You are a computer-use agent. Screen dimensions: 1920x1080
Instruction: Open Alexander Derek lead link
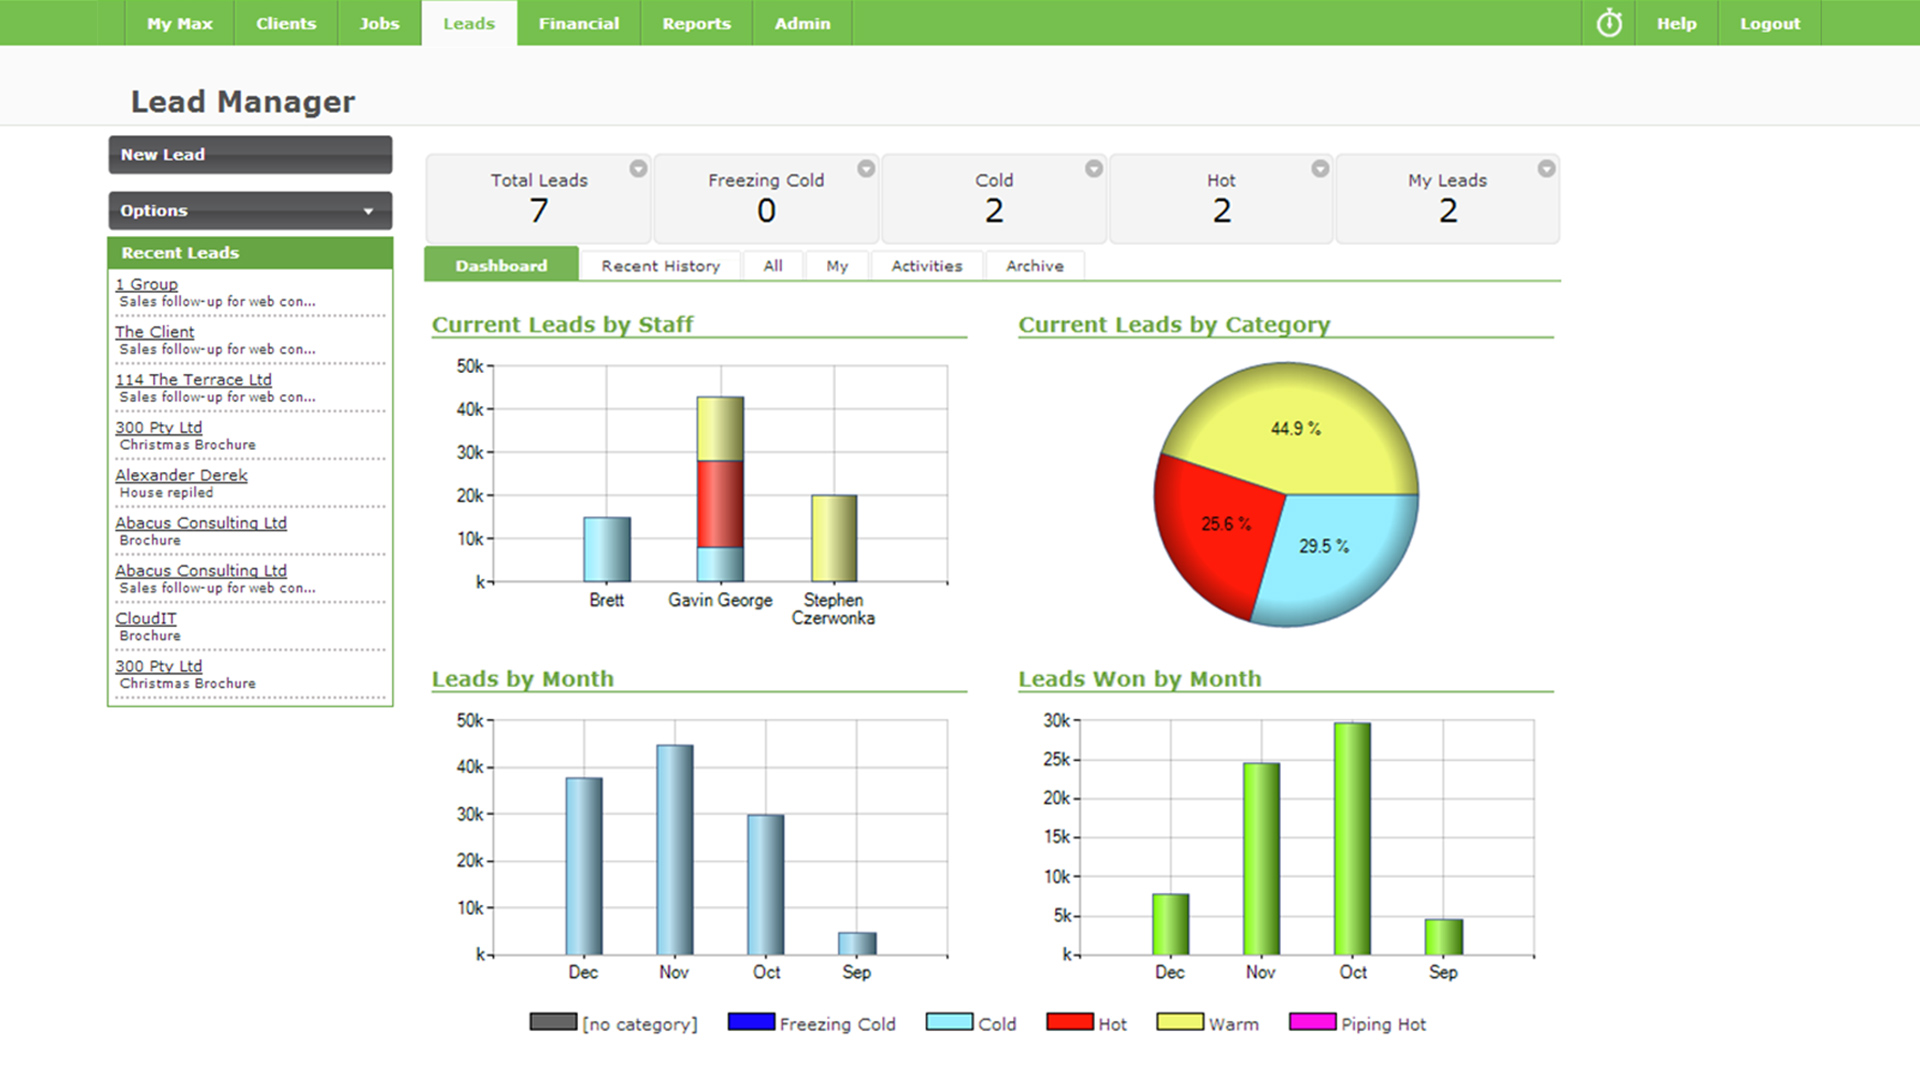pos(181,475)
